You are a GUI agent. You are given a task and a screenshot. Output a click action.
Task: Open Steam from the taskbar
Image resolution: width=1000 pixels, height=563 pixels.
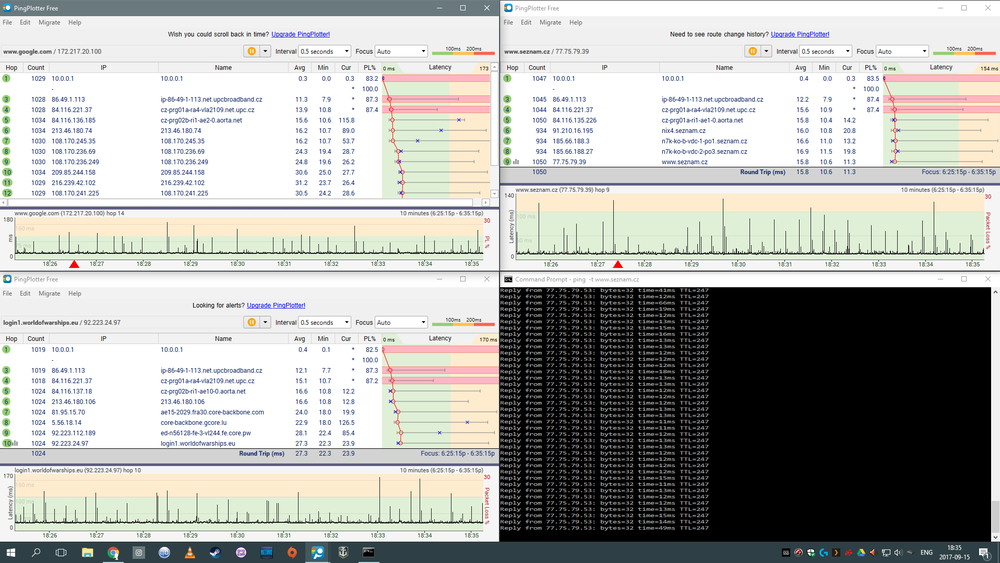tap(215, 552)
